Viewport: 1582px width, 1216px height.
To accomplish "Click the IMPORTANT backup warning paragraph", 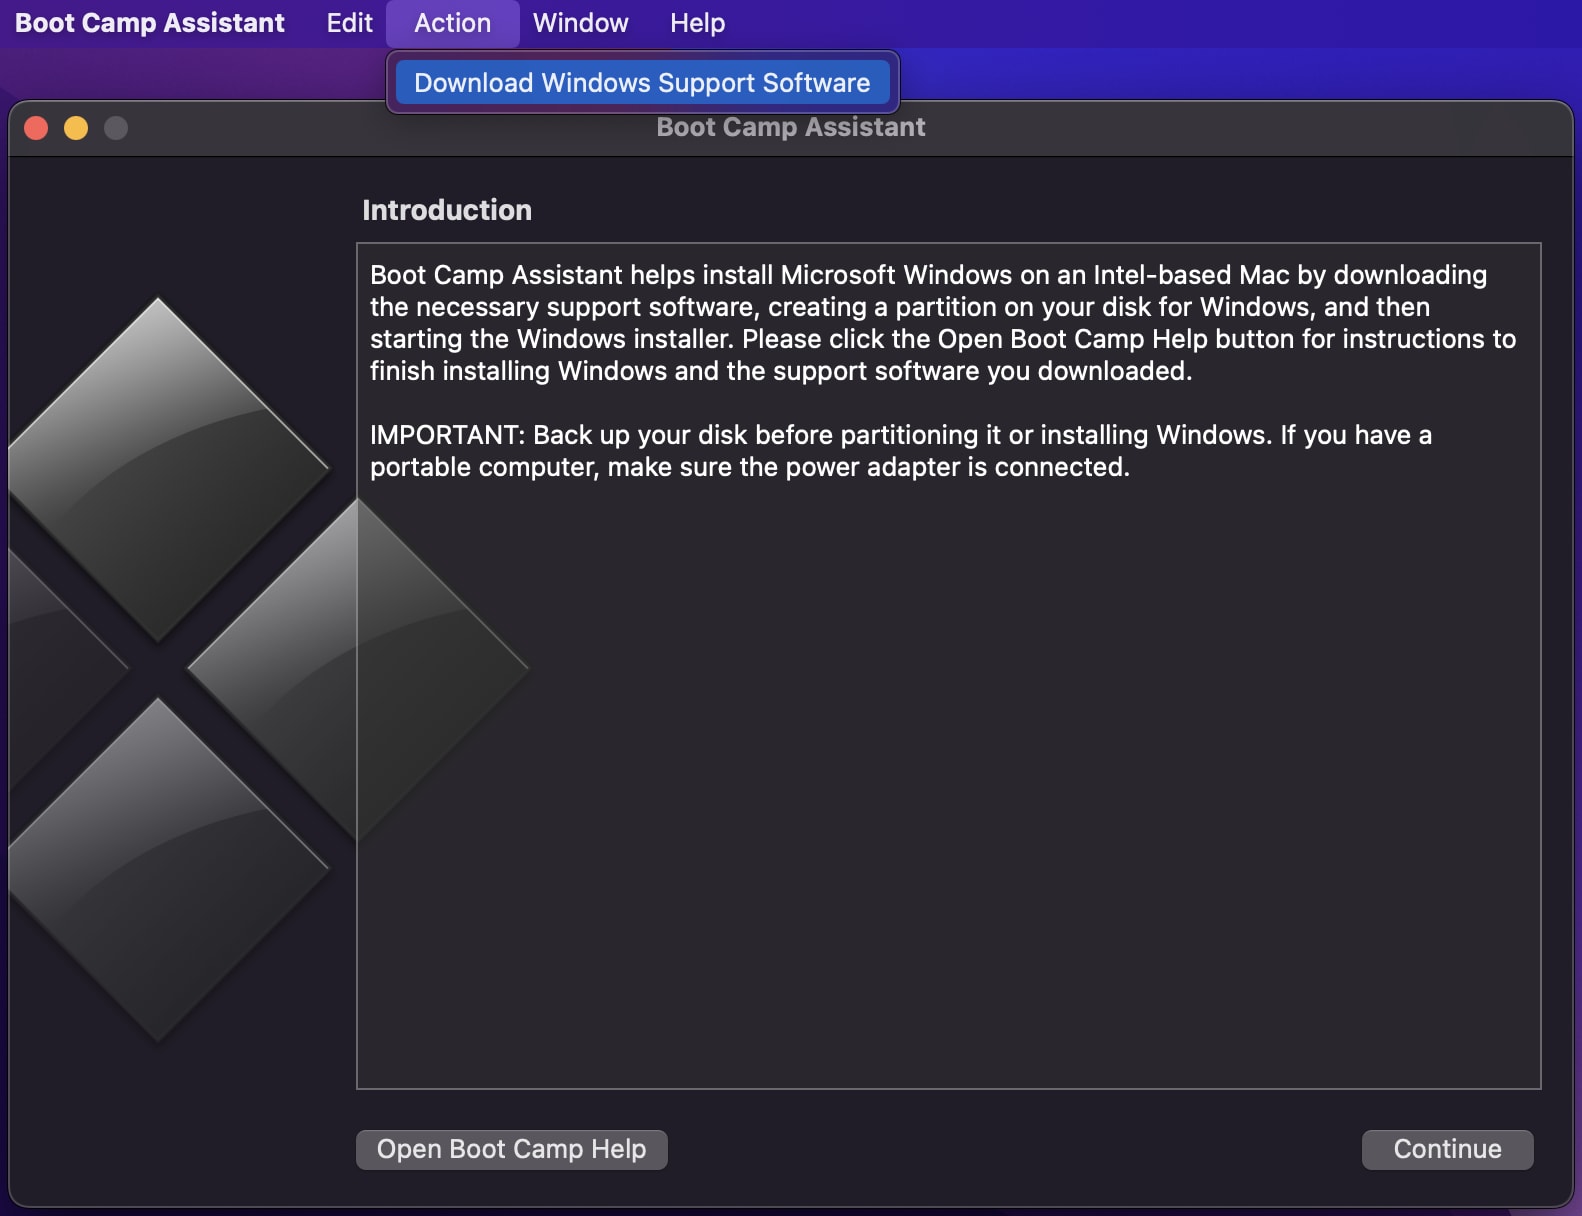I will click(900, 451).
